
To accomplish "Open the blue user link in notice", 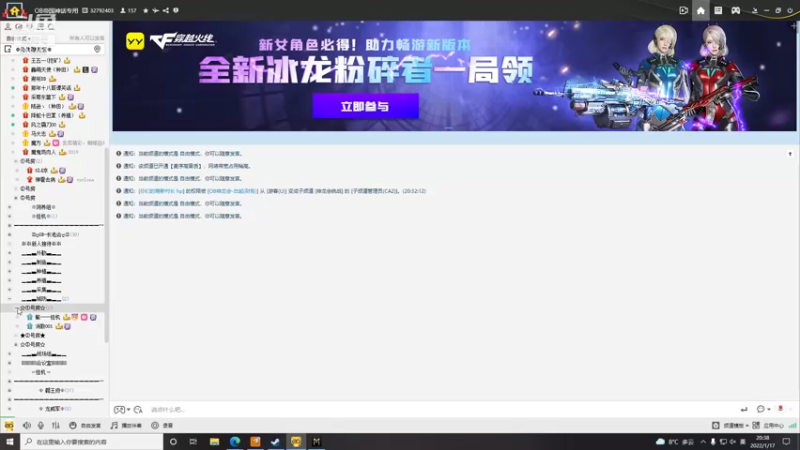I will 160,191.
